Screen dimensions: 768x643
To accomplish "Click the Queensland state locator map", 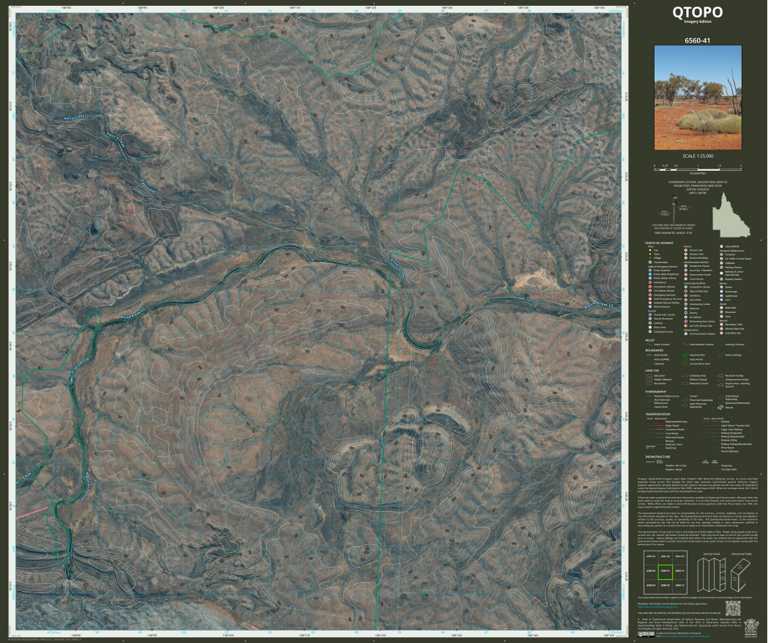I will point(731,215).
